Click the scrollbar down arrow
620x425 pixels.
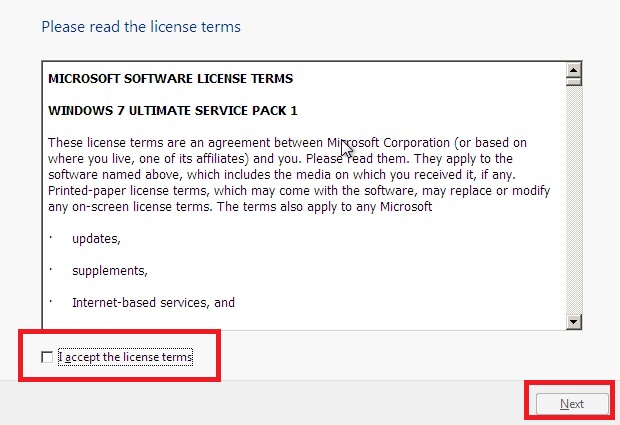point(573,321)
